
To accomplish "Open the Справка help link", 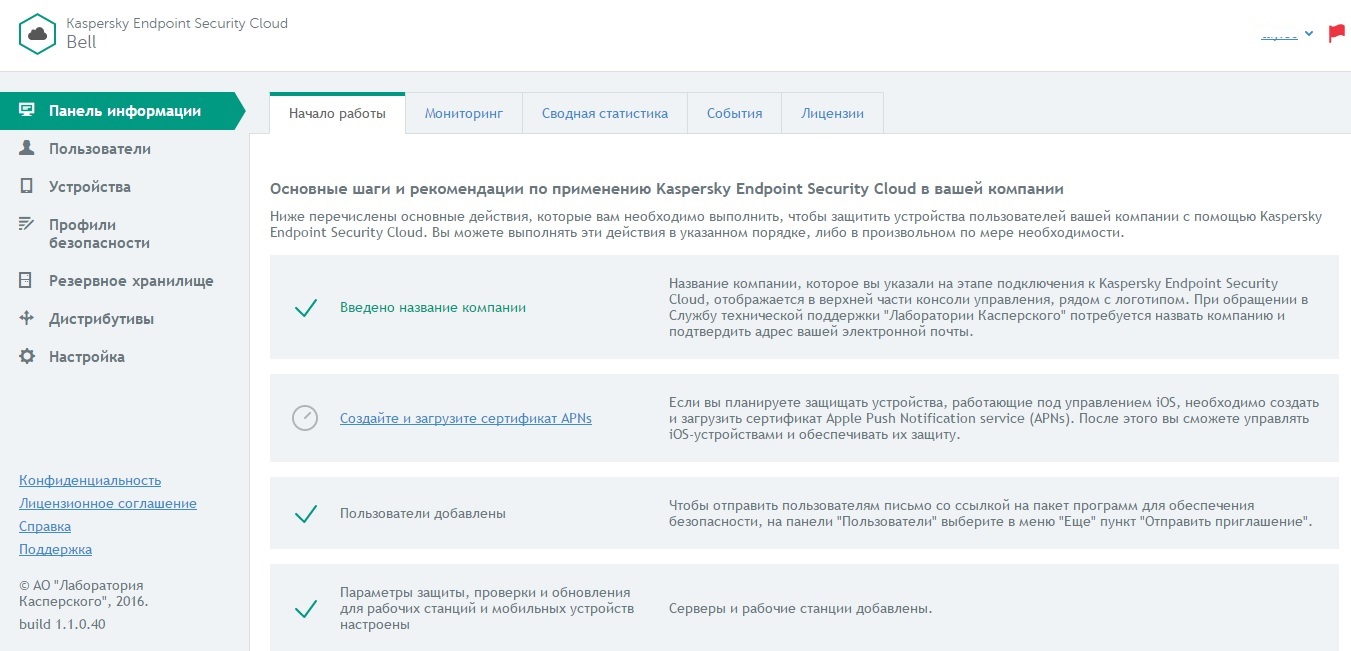I will coord(45,527).
